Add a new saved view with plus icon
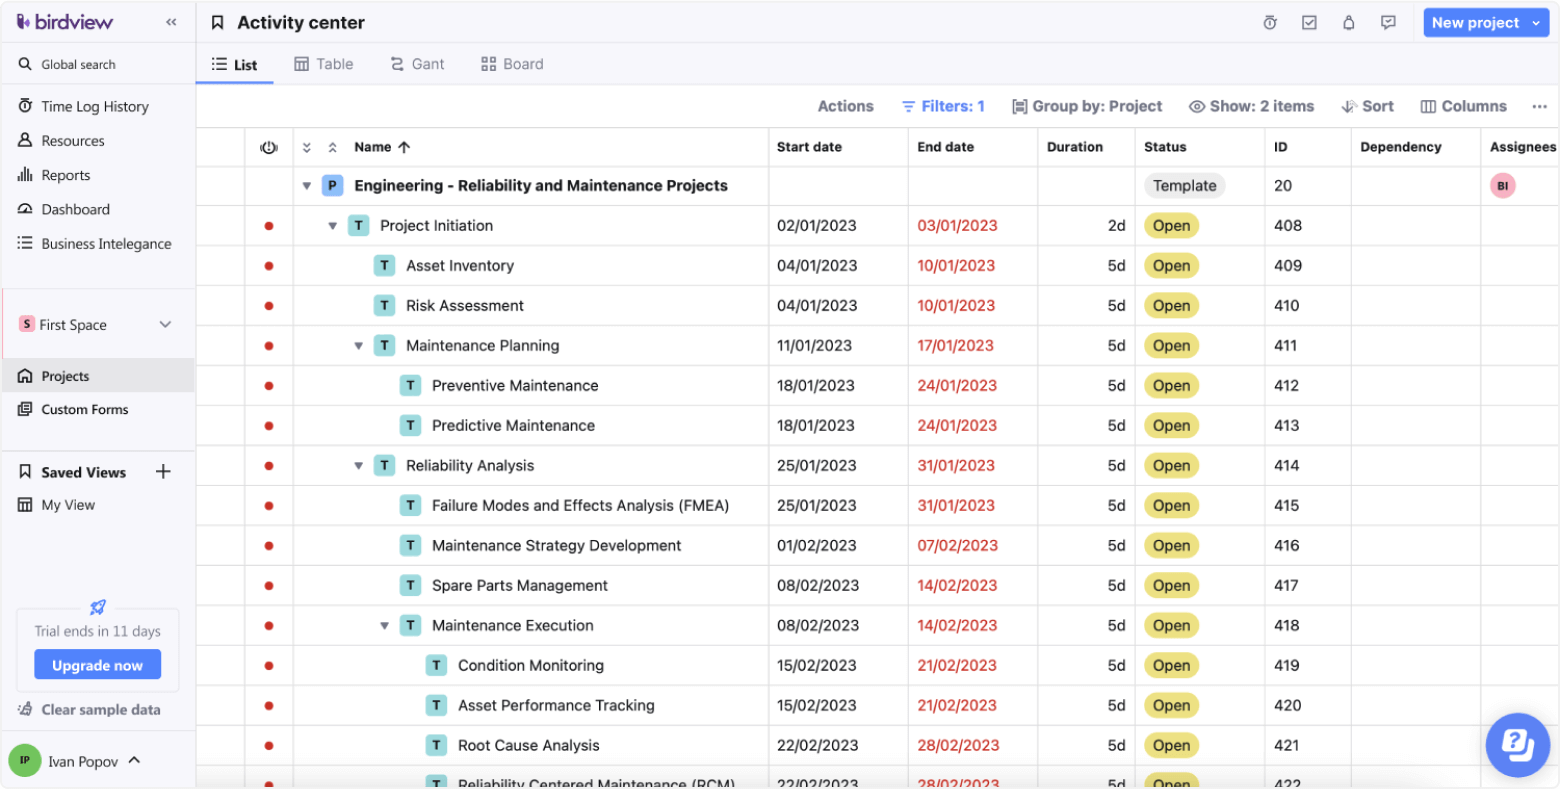 (x=163, y=472)
